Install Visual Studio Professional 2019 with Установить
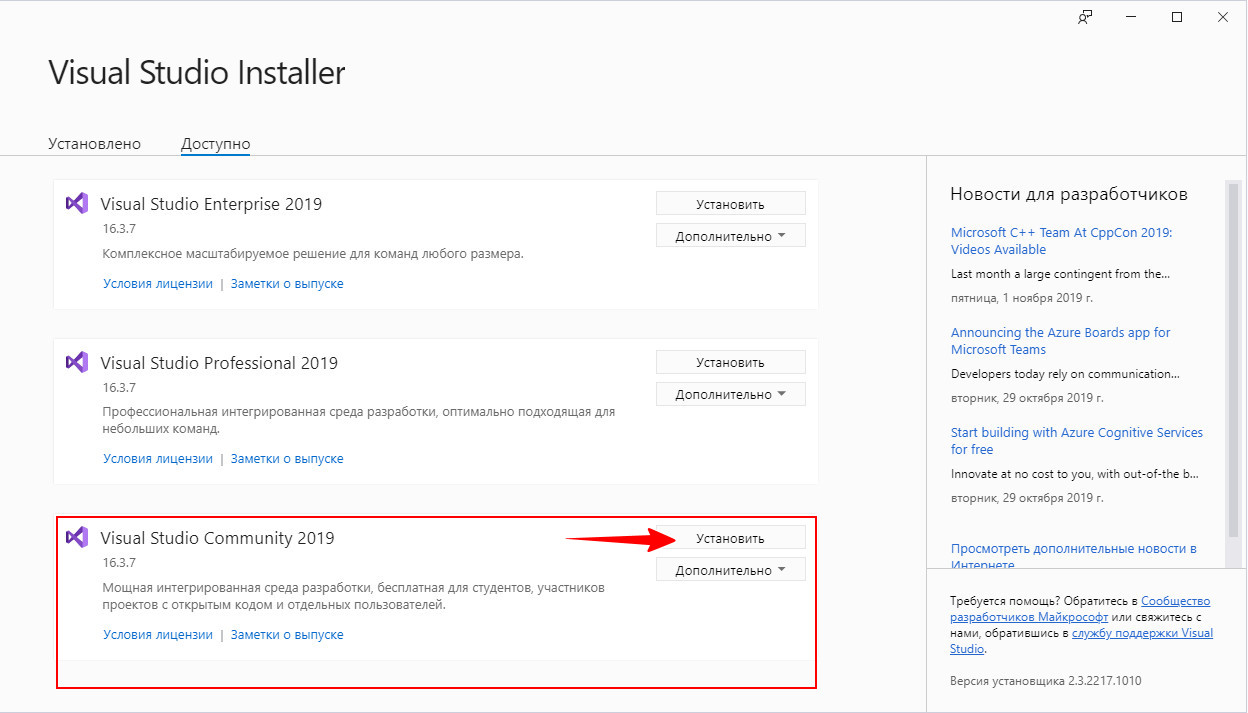The image size is (1248, 713). coord(730,363)
